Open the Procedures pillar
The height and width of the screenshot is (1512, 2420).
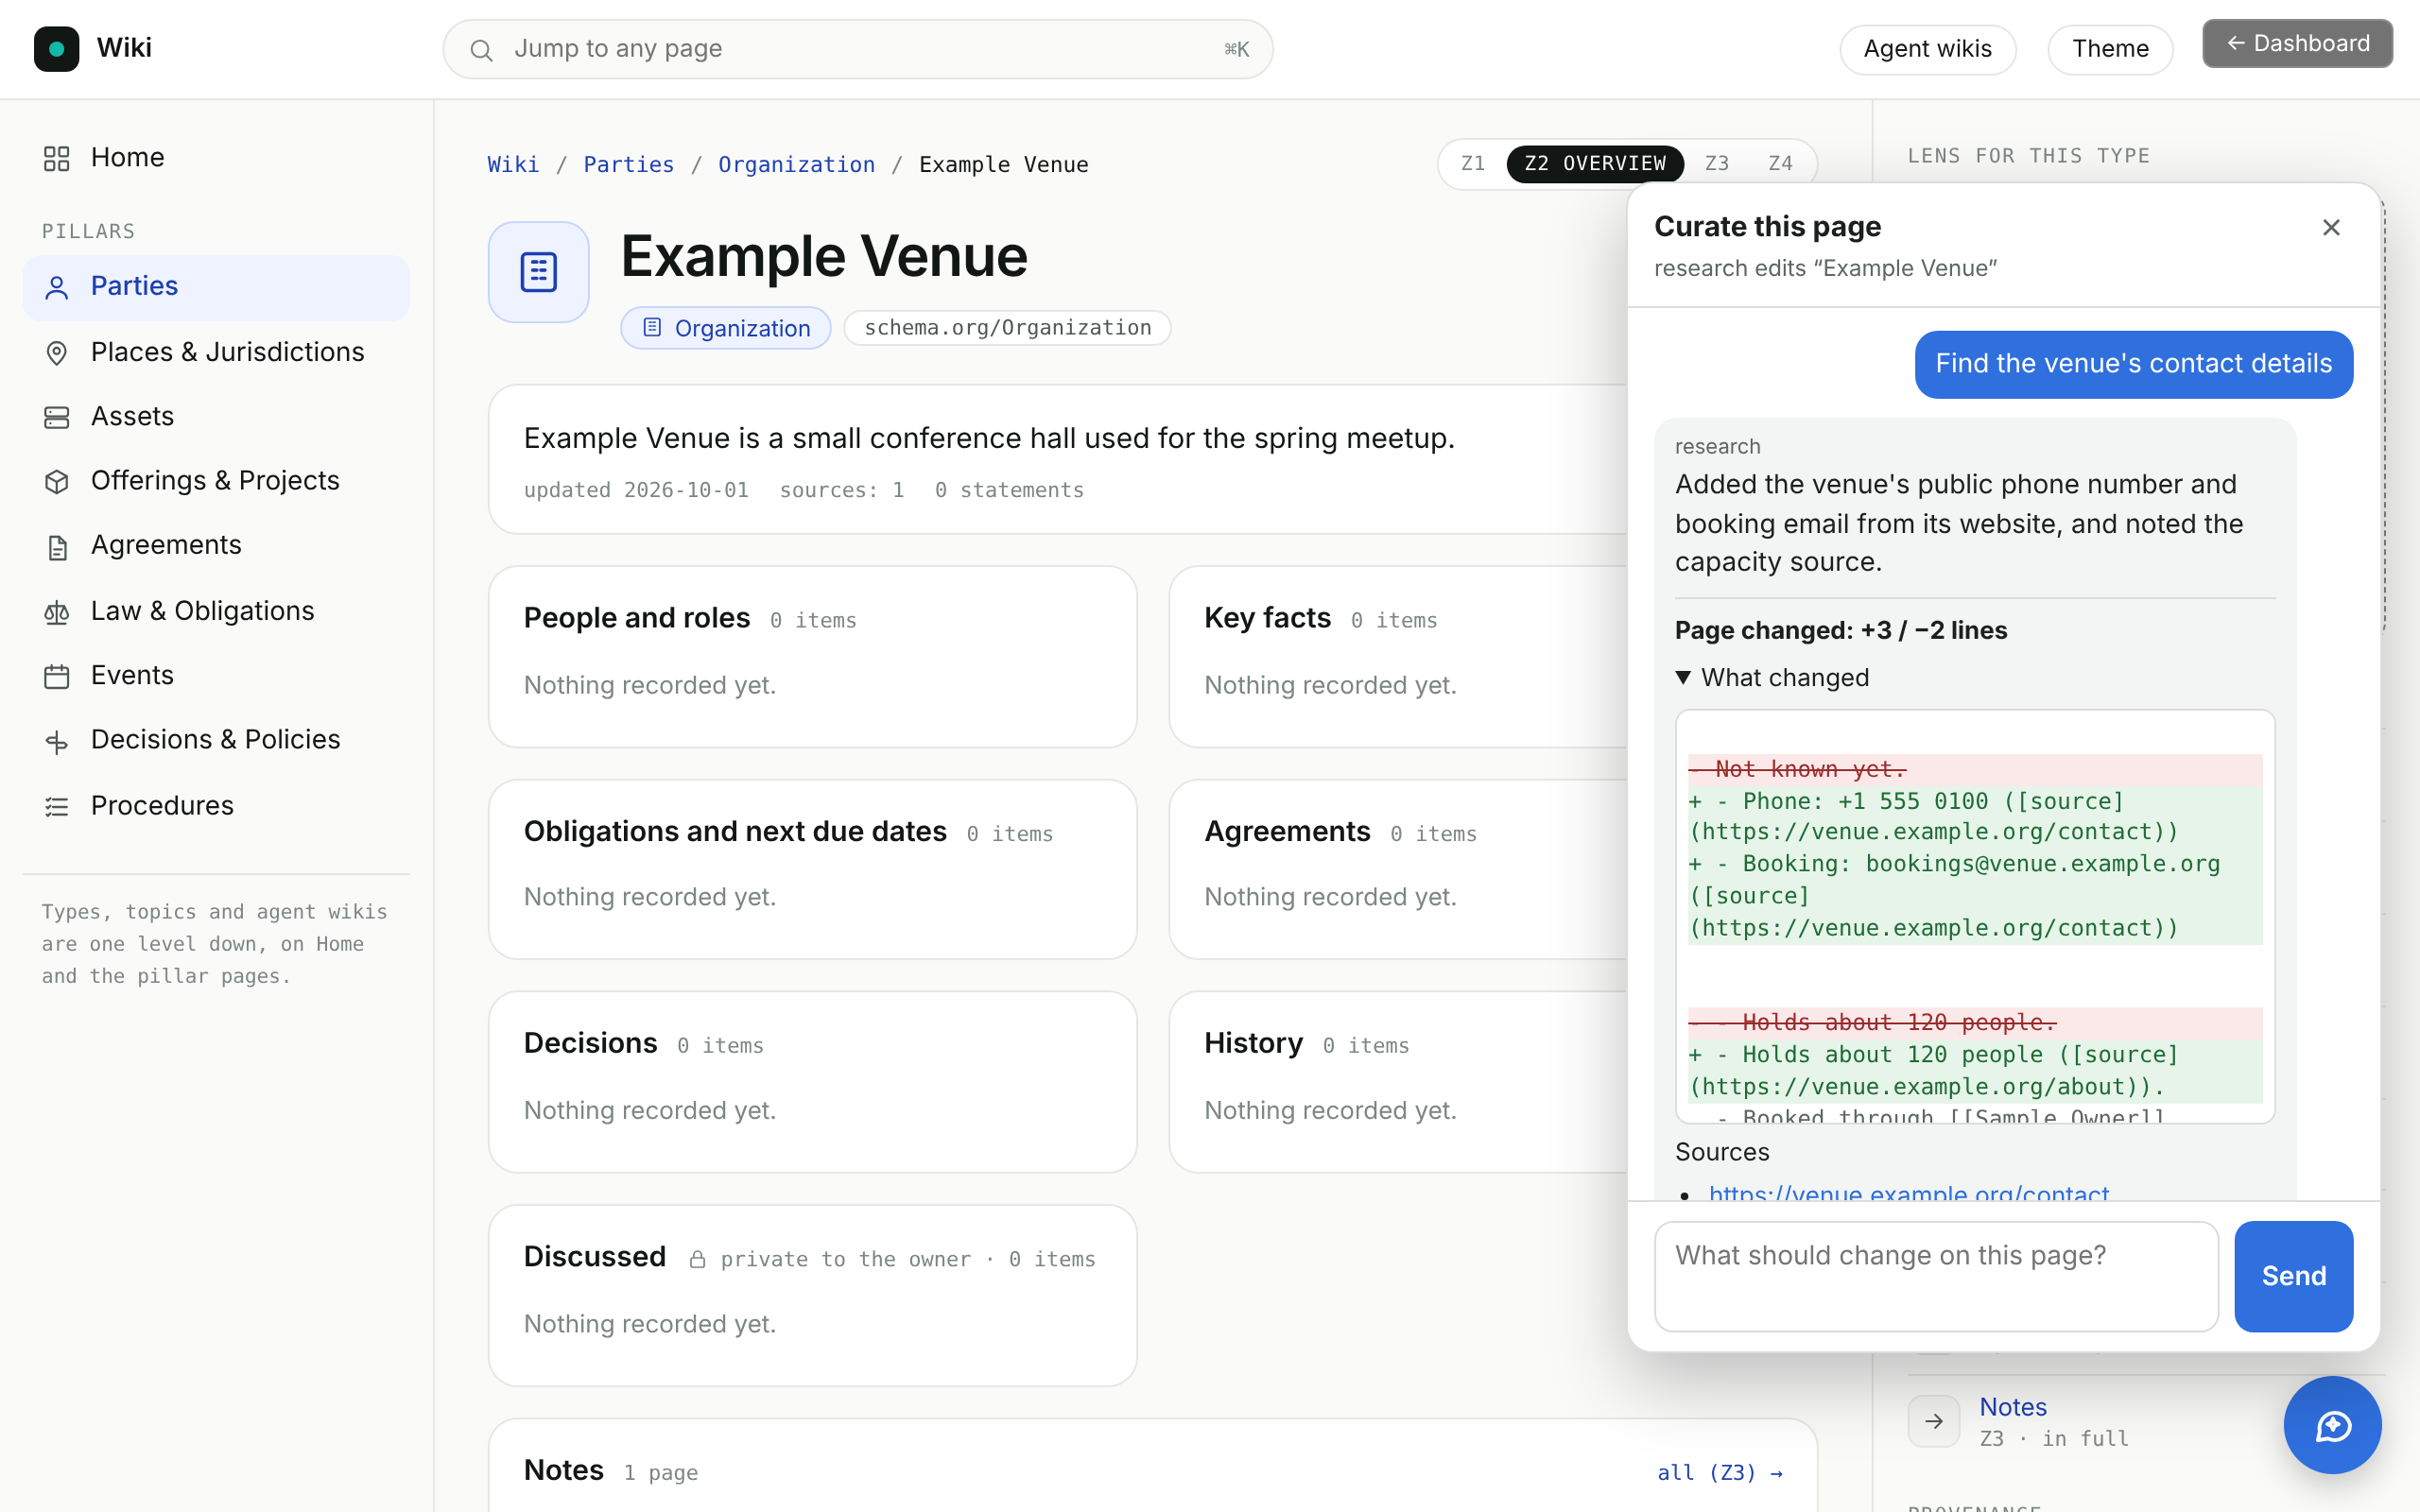[216, 806]
